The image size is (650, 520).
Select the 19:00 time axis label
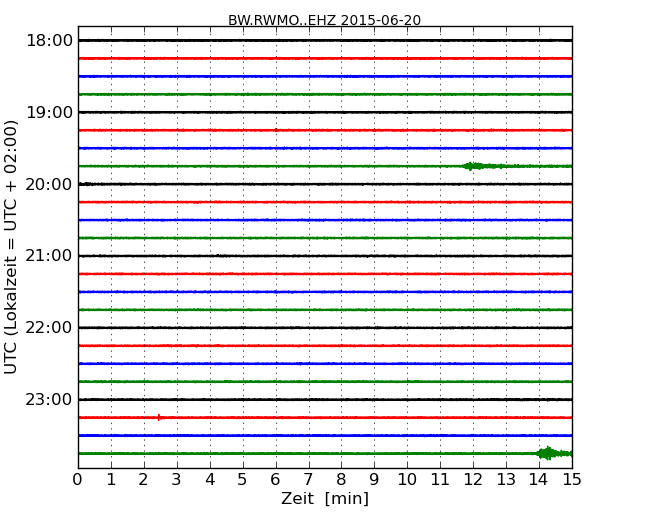[49, 112]
